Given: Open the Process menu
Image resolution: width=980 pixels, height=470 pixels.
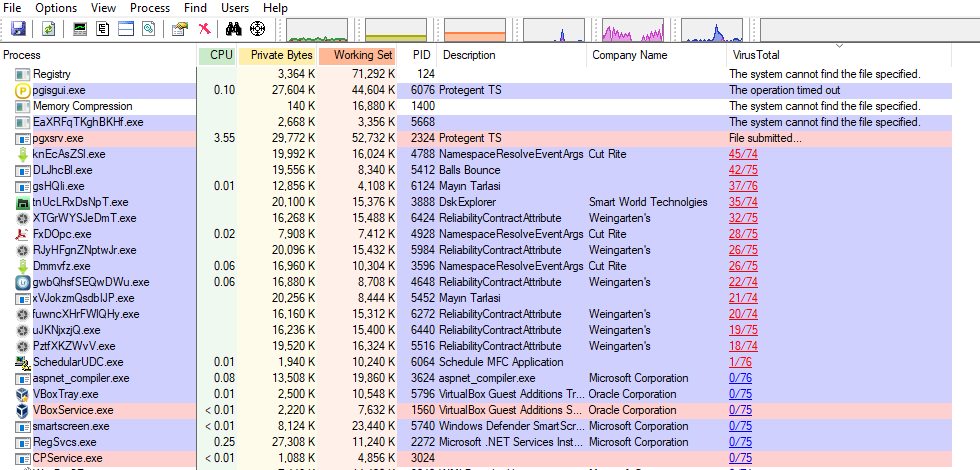Looking at the screenshot, I should 150,8.
